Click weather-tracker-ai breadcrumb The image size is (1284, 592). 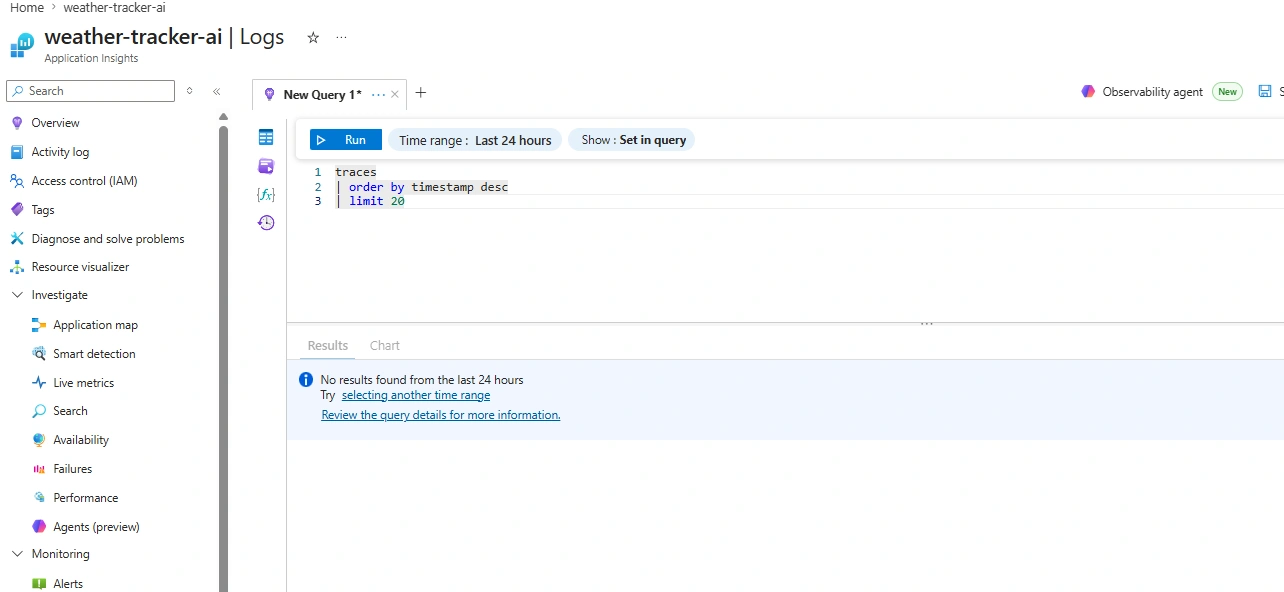click(114, 7)
